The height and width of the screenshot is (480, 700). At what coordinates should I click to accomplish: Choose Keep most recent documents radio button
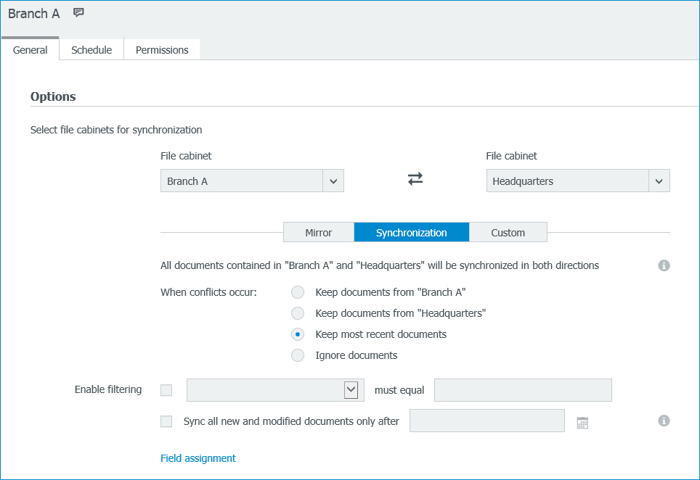(298, 334)
